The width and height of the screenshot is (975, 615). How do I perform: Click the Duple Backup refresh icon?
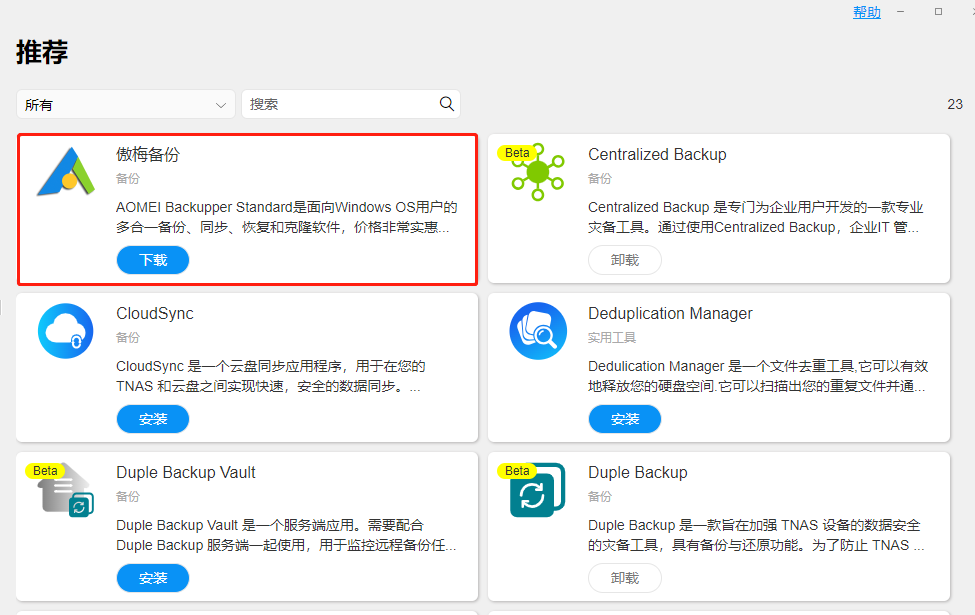[537, 490]
